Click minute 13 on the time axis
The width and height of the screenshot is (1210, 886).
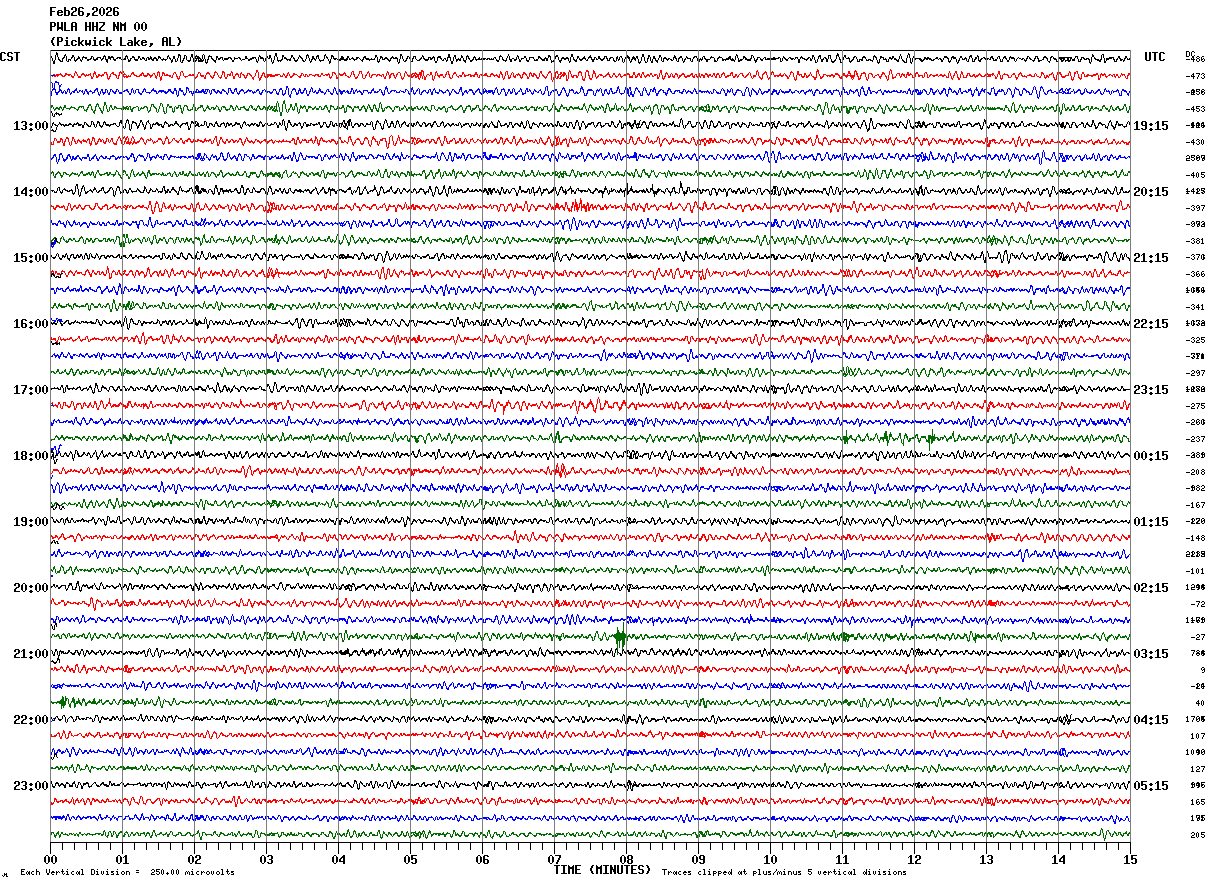point(986,859)
